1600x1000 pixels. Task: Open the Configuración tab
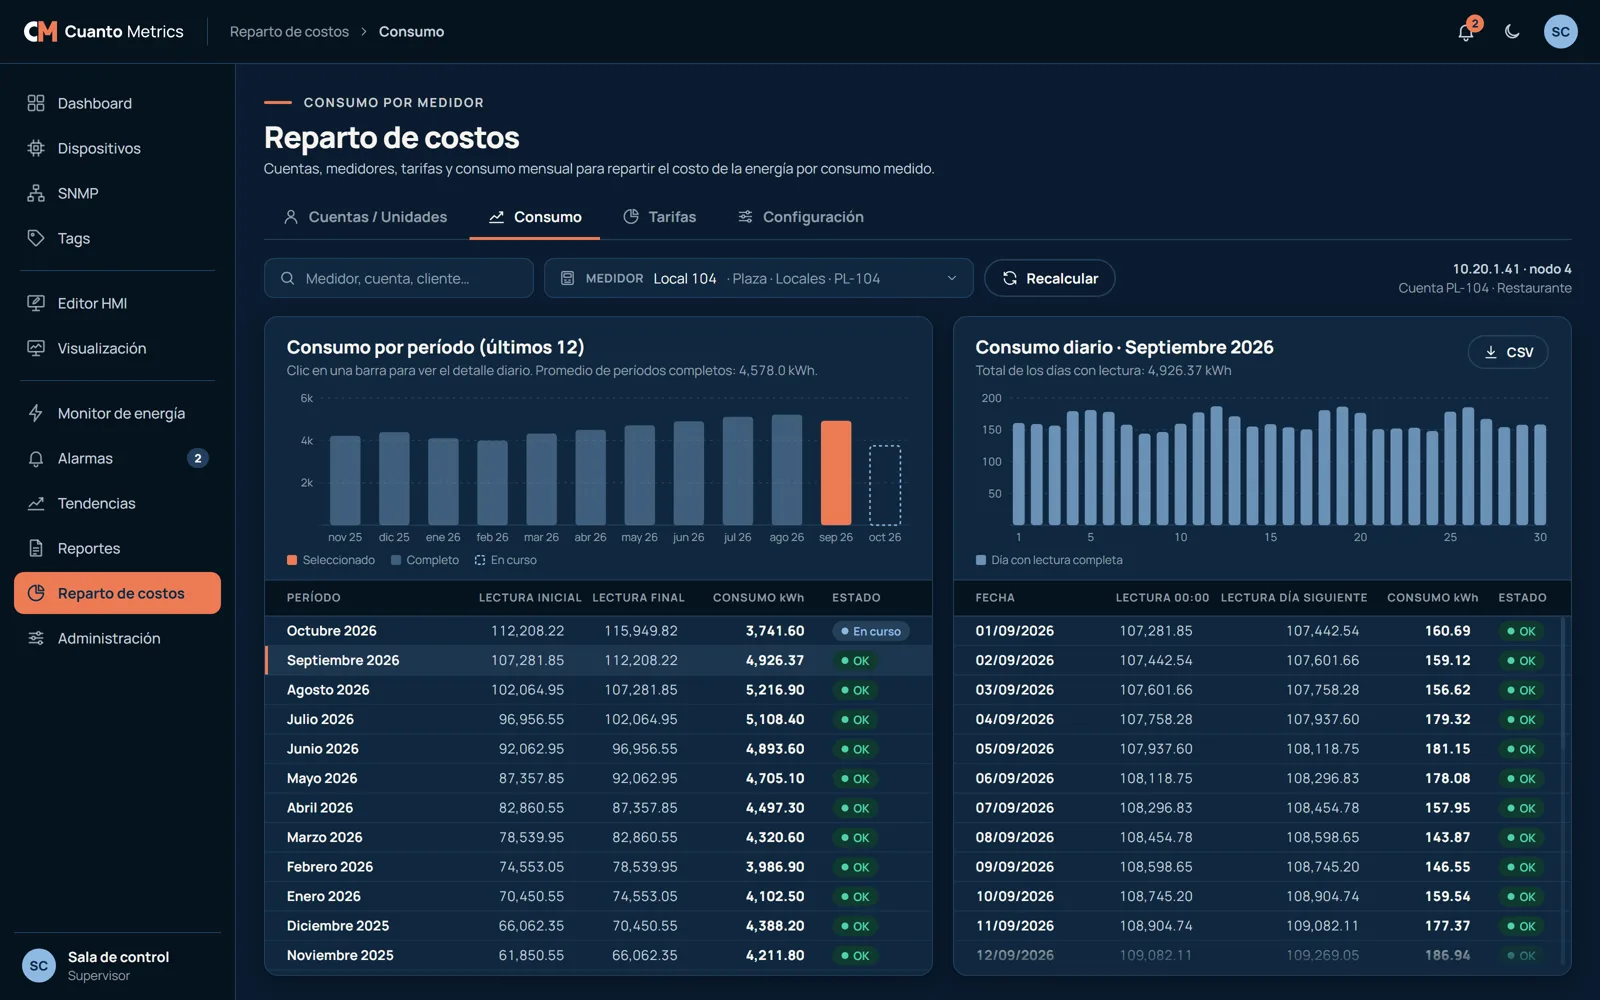pos(801,217)
